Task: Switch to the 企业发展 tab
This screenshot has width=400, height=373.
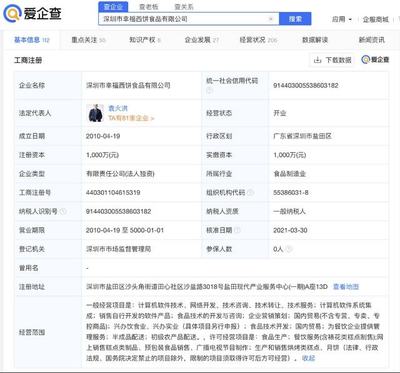Action: (202, 40)
